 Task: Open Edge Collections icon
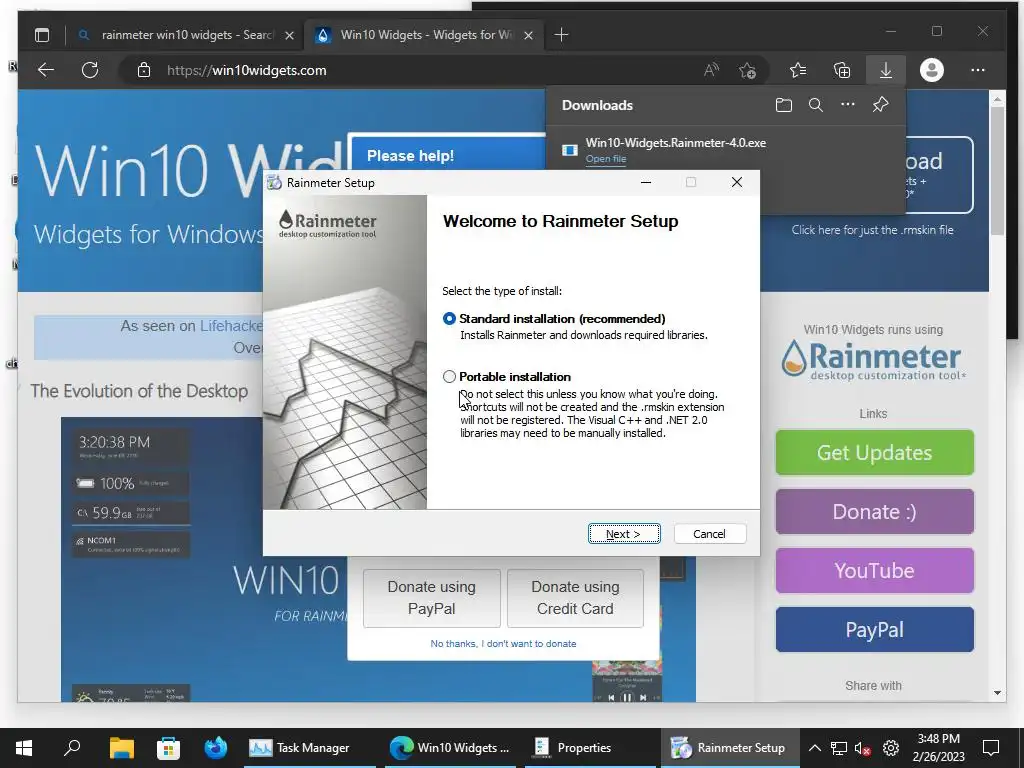(x=842, y=70)
